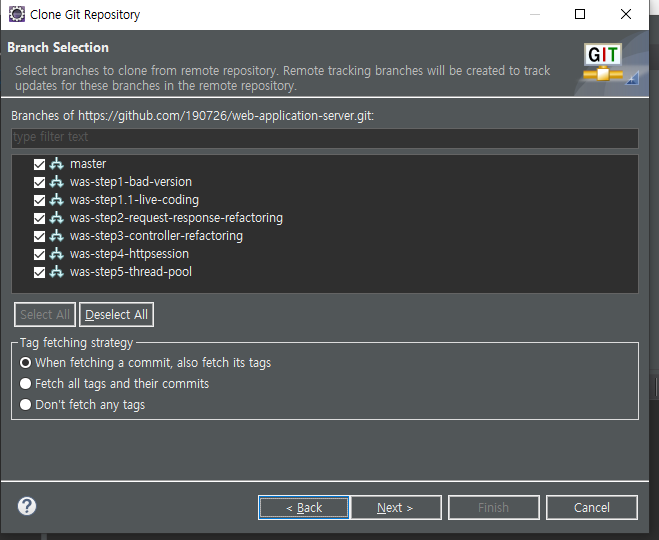Go back with the Back button

pos(304,508)
